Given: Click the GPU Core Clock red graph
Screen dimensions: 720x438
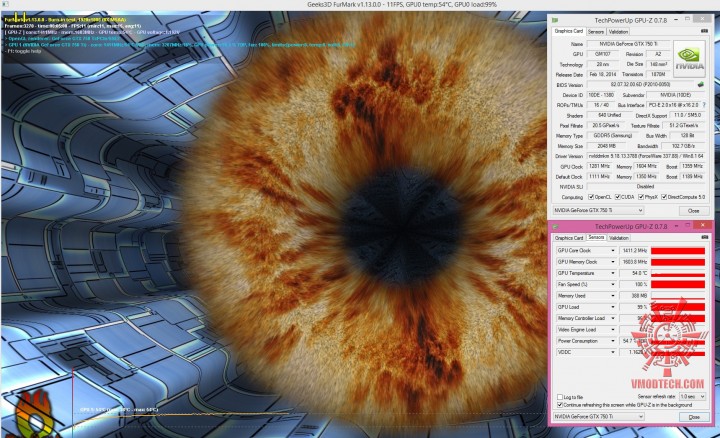Looking at the screenshot, I should coord(678,251).
